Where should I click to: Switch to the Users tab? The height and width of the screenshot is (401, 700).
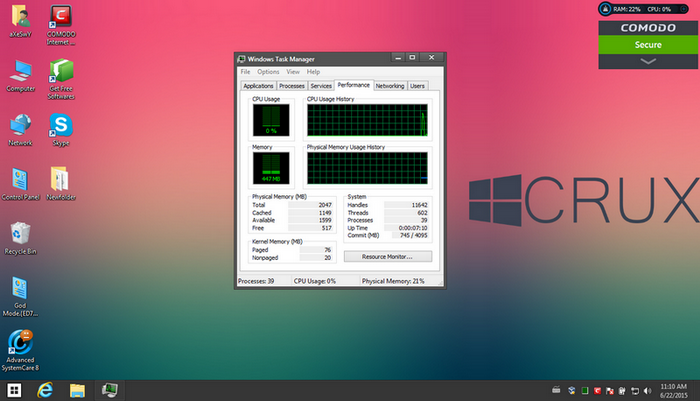pos(417,86)
